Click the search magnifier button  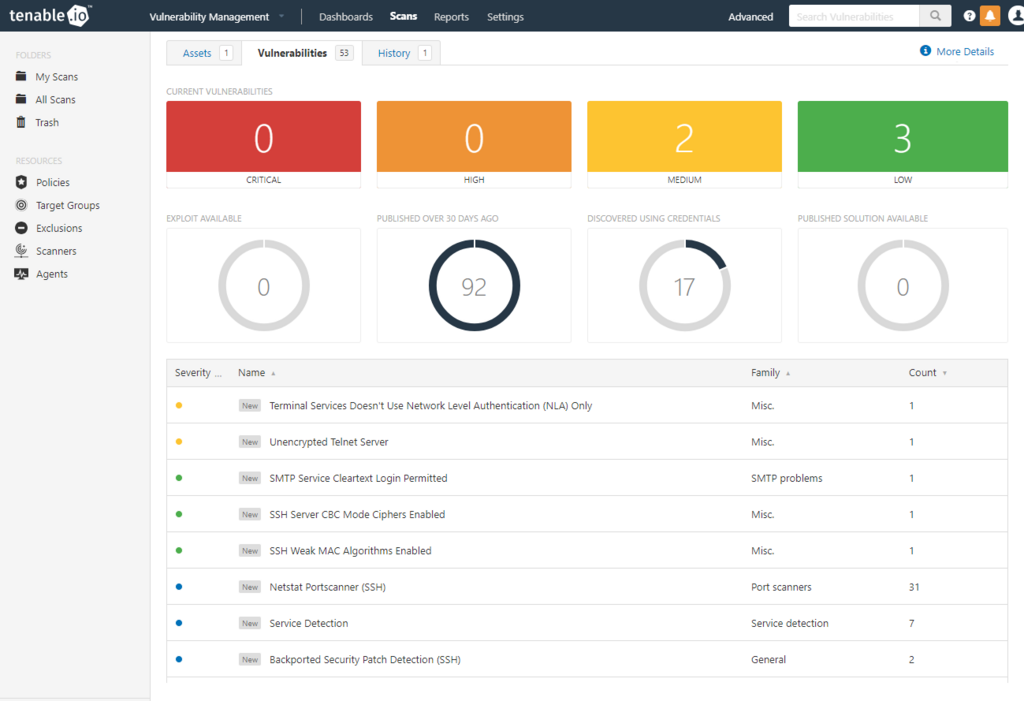point(935,16)
